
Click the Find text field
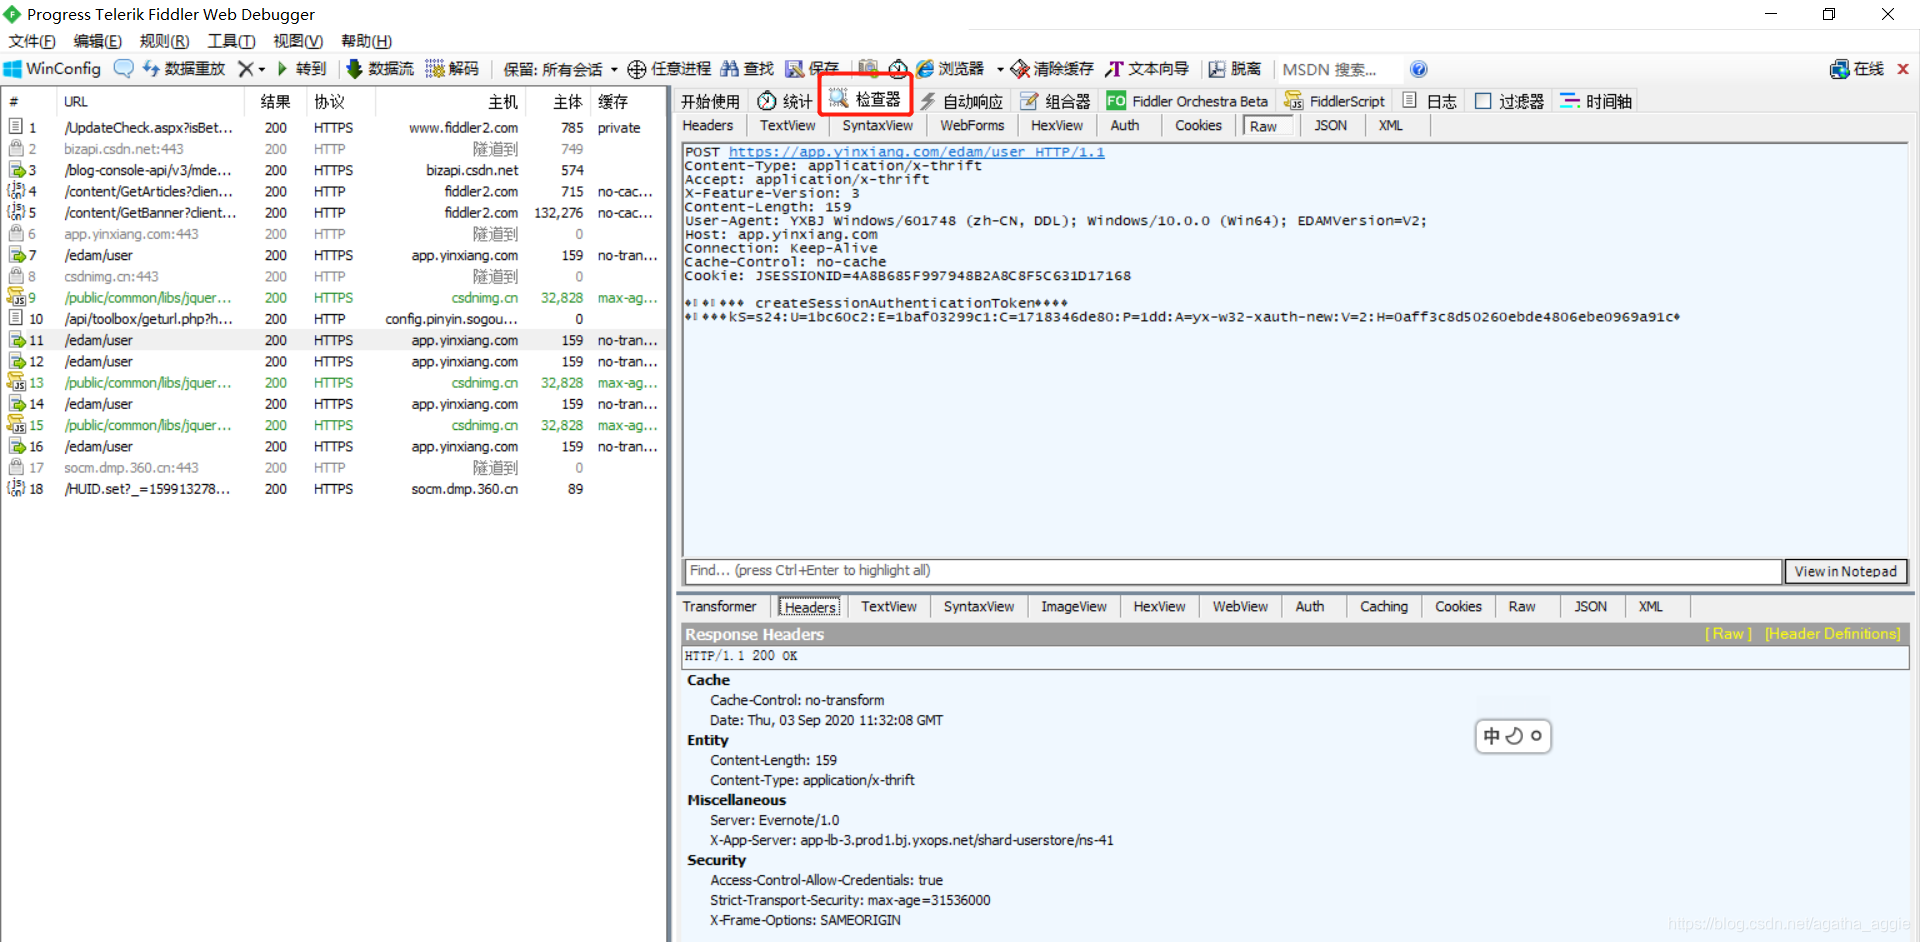(x=1232, y=571)
